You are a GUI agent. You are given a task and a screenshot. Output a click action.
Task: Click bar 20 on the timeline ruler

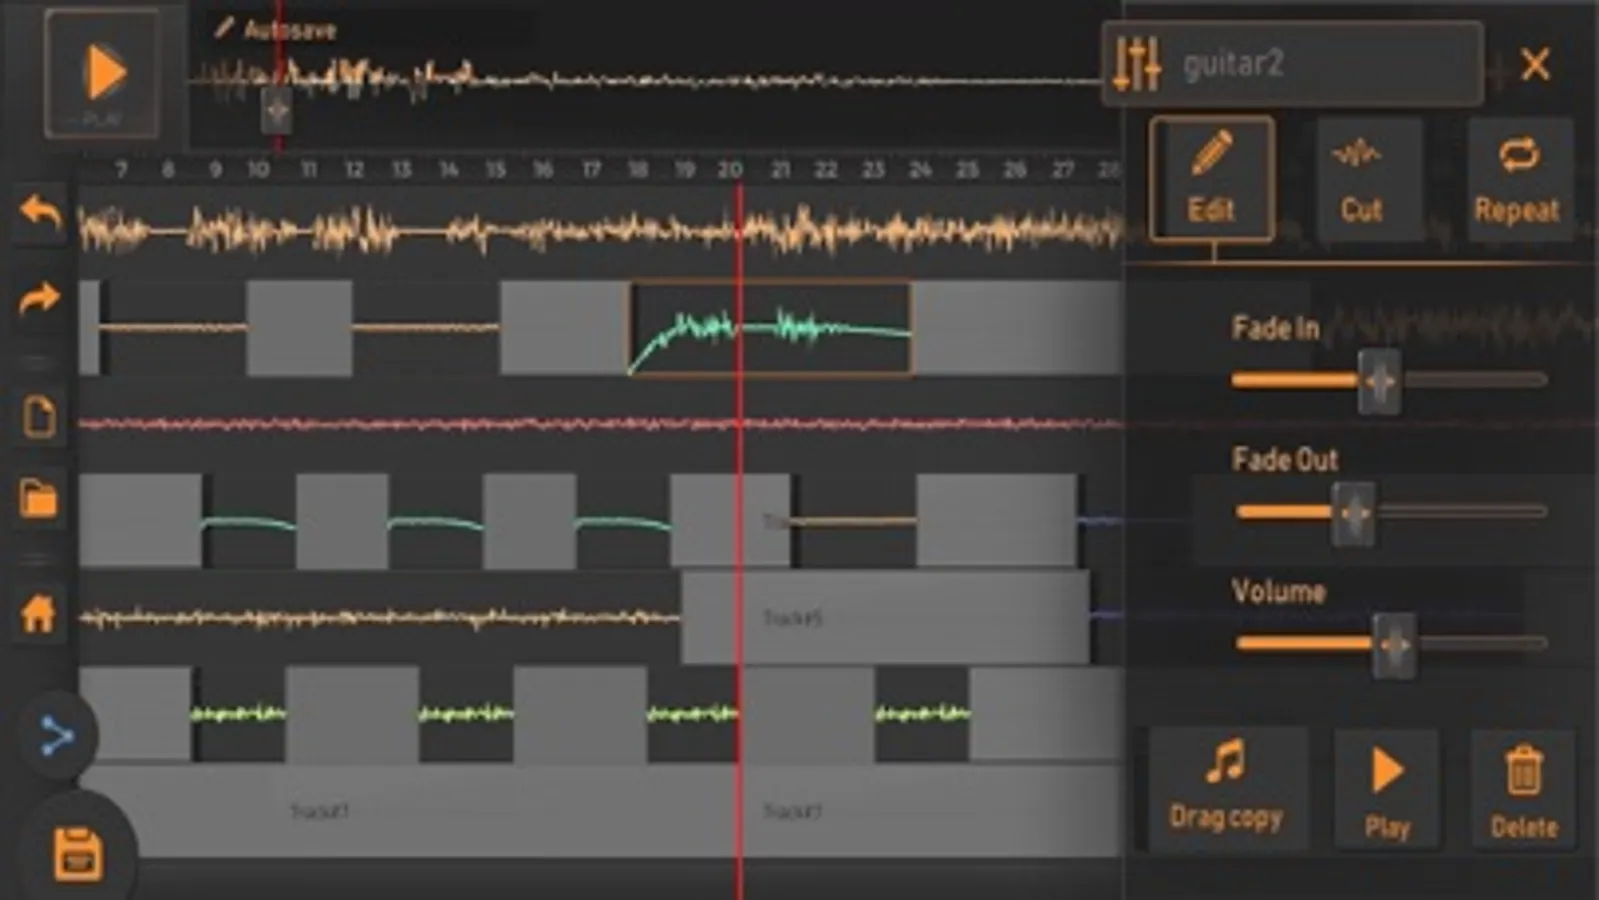point(730,169)
